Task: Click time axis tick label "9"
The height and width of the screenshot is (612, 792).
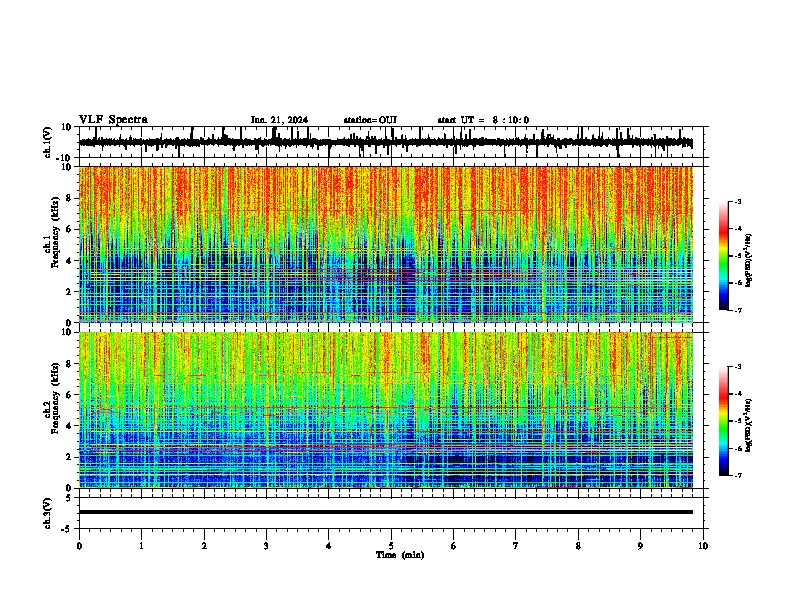Action: click(x=640, y=546)
